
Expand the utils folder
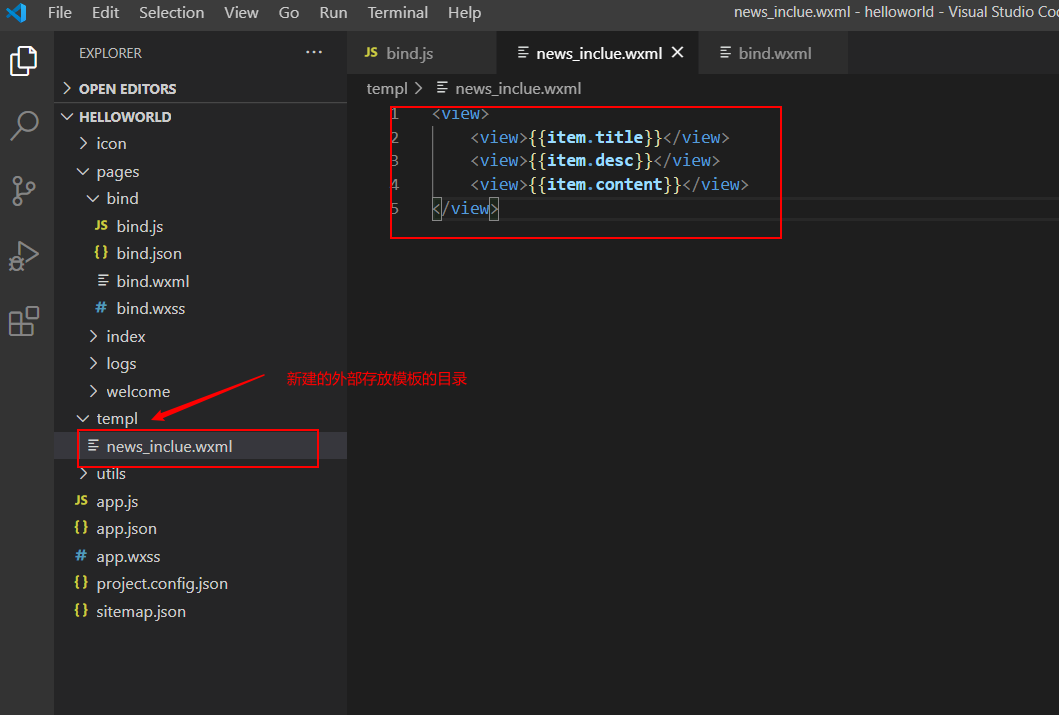[x=83, y=473]
